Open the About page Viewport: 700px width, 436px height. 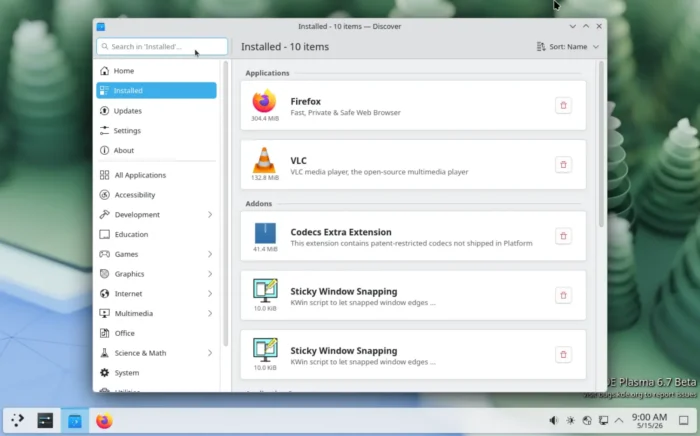156,150
